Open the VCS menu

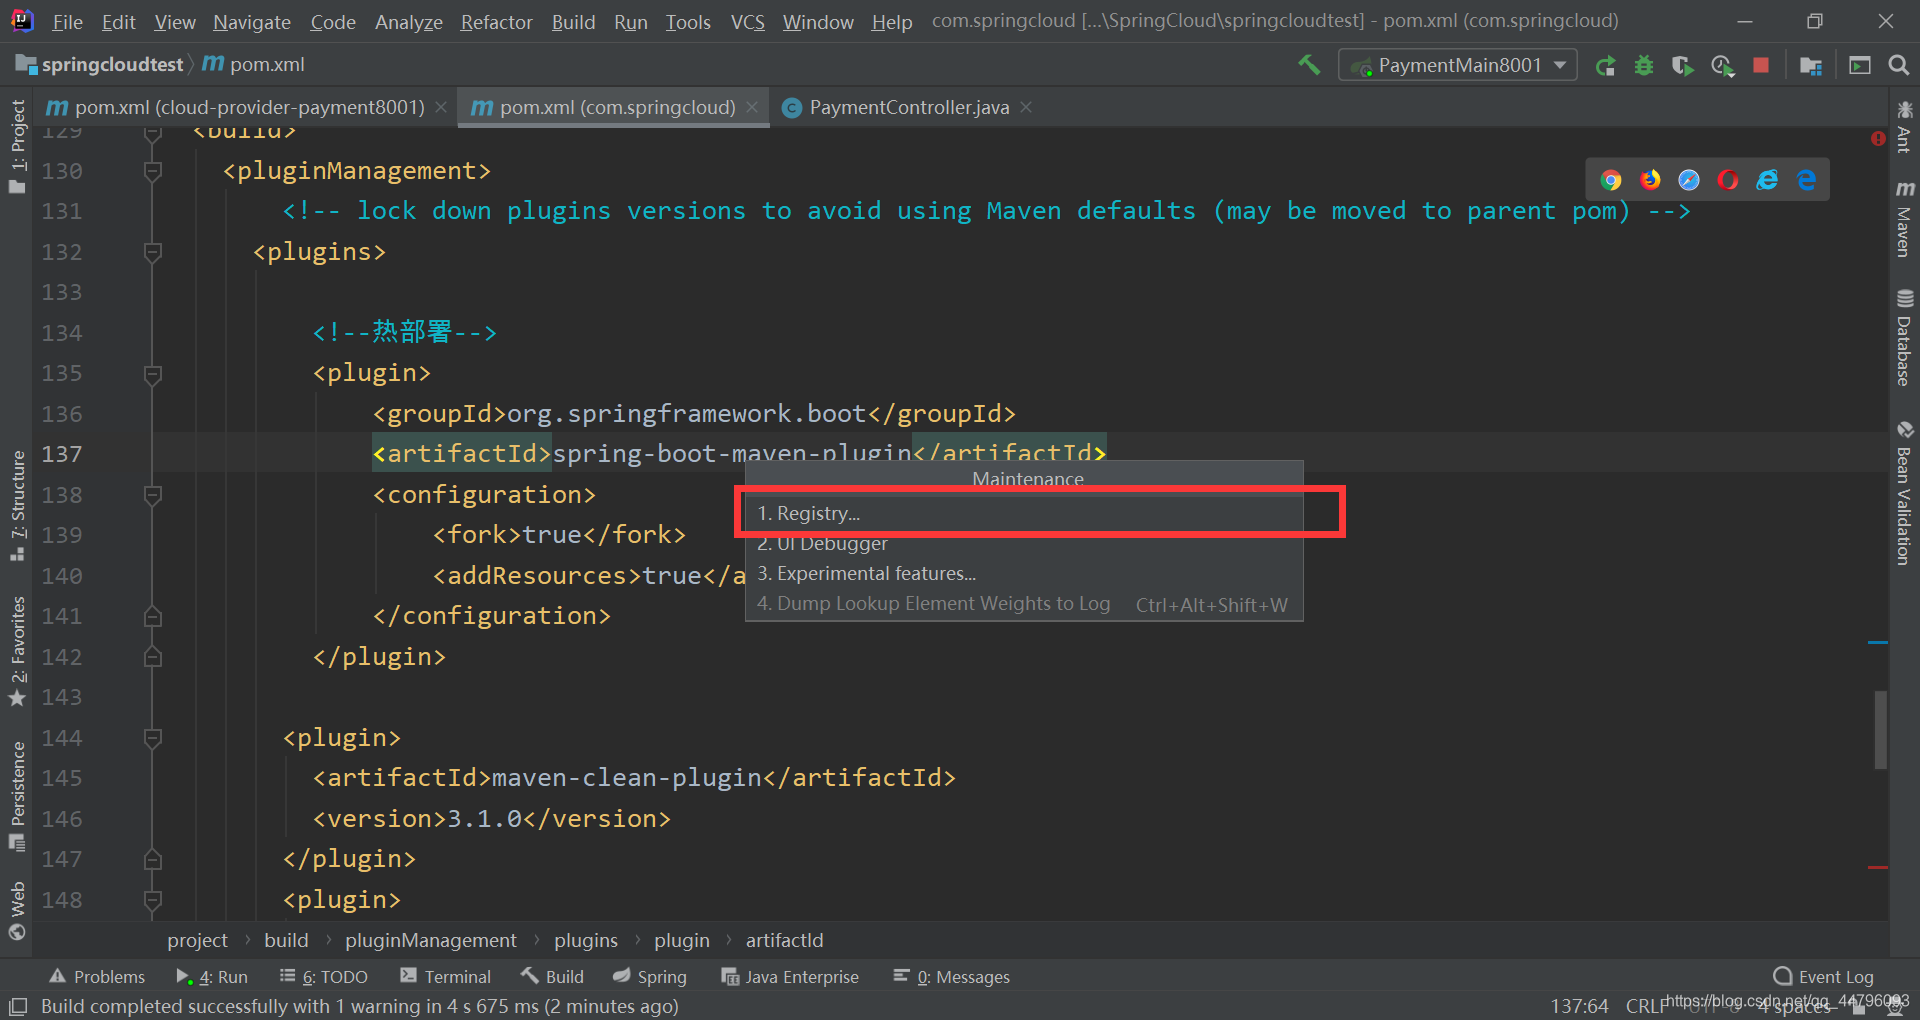(x=747, y=22)
